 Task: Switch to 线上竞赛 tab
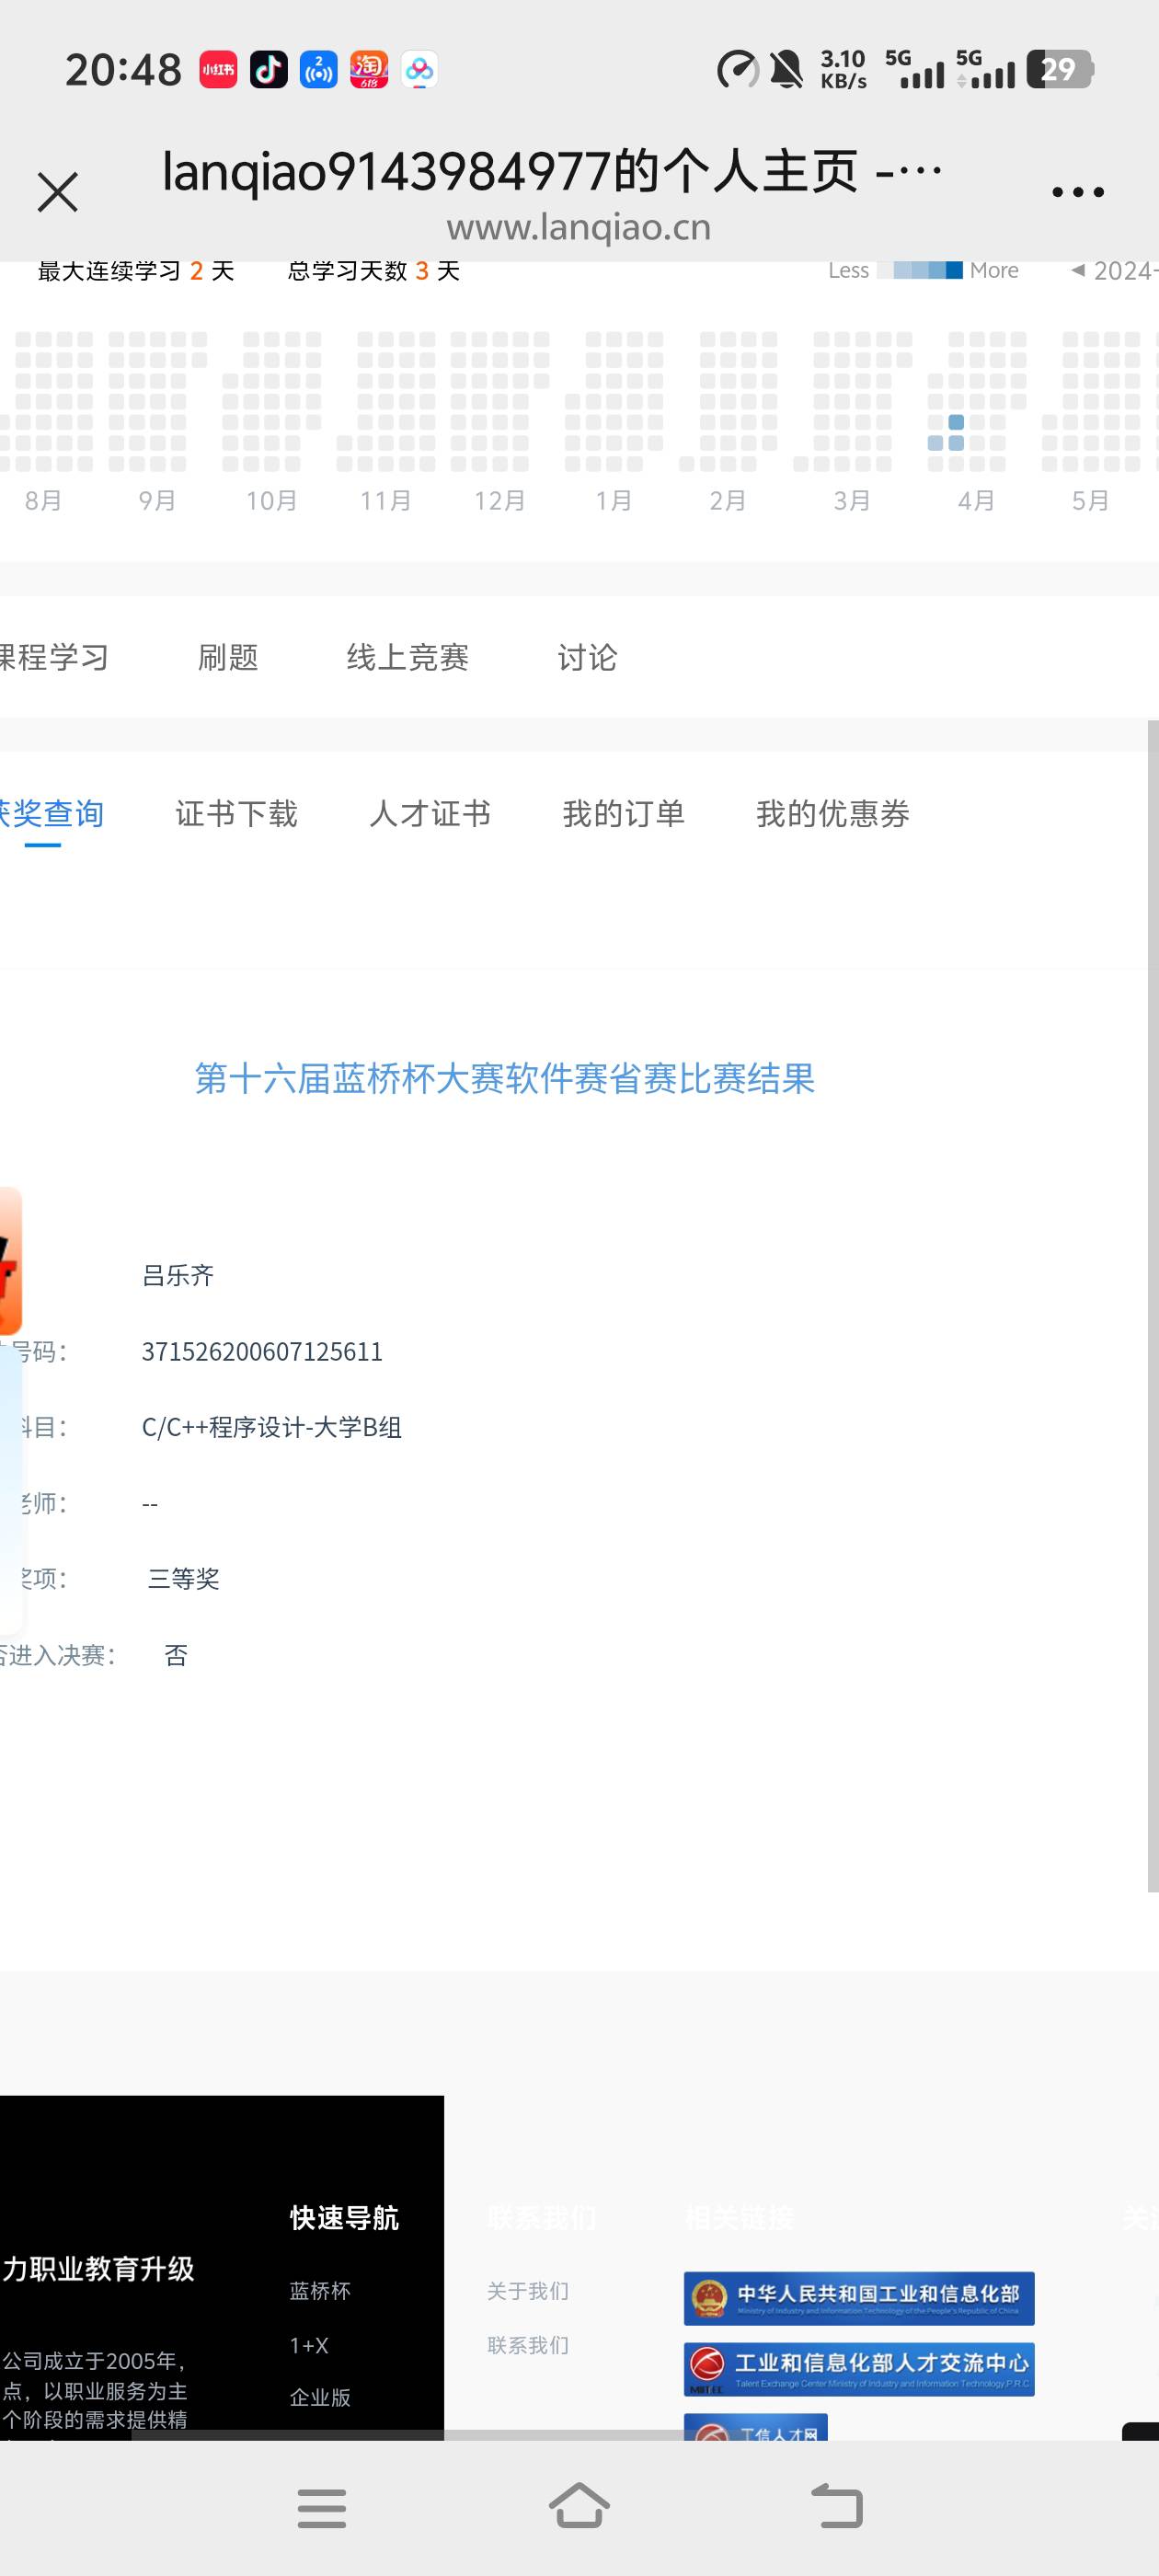pyautogui.click(x=408, y=657)
